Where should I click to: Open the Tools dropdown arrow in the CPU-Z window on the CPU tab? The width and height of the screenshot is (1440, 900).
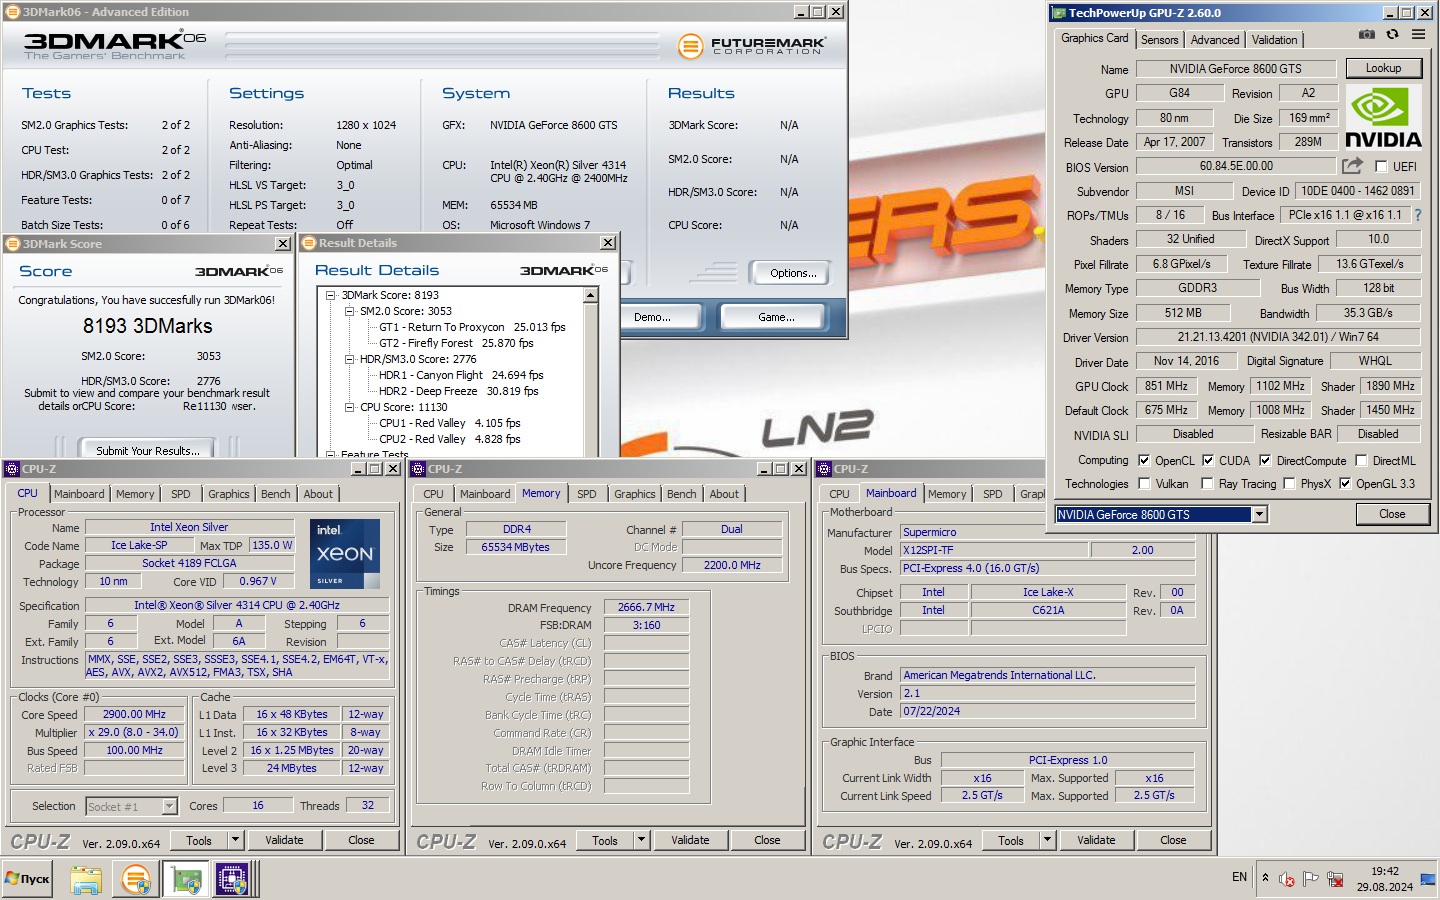(x=236, y=840)
